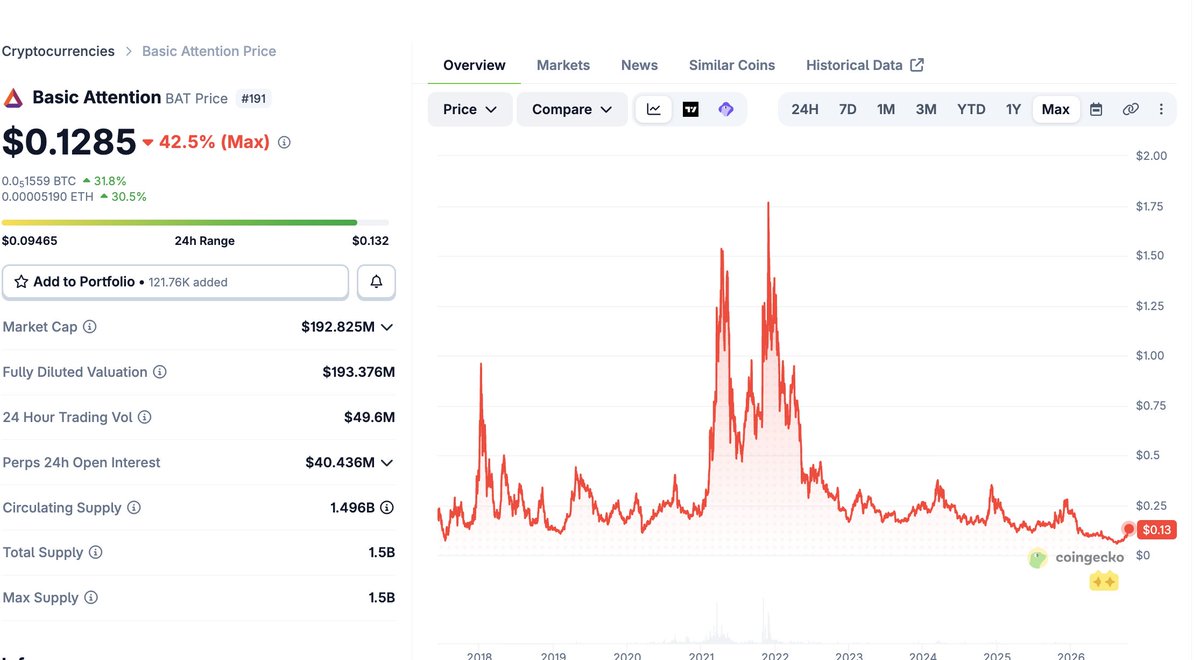Select the YTD time range
1200x660 pixels.
[x=971, y=109]
